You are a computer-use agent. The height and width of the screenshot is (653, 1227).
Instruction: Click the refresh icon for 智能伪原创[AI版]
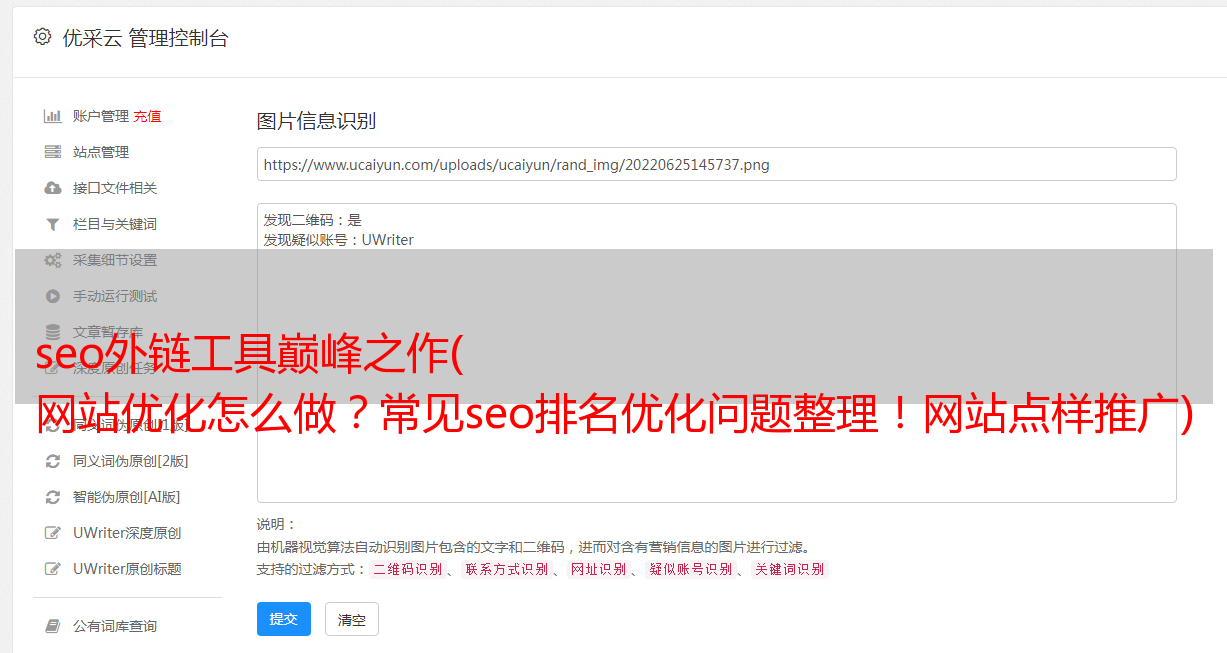pyautogui.click(x=53, y=497)
